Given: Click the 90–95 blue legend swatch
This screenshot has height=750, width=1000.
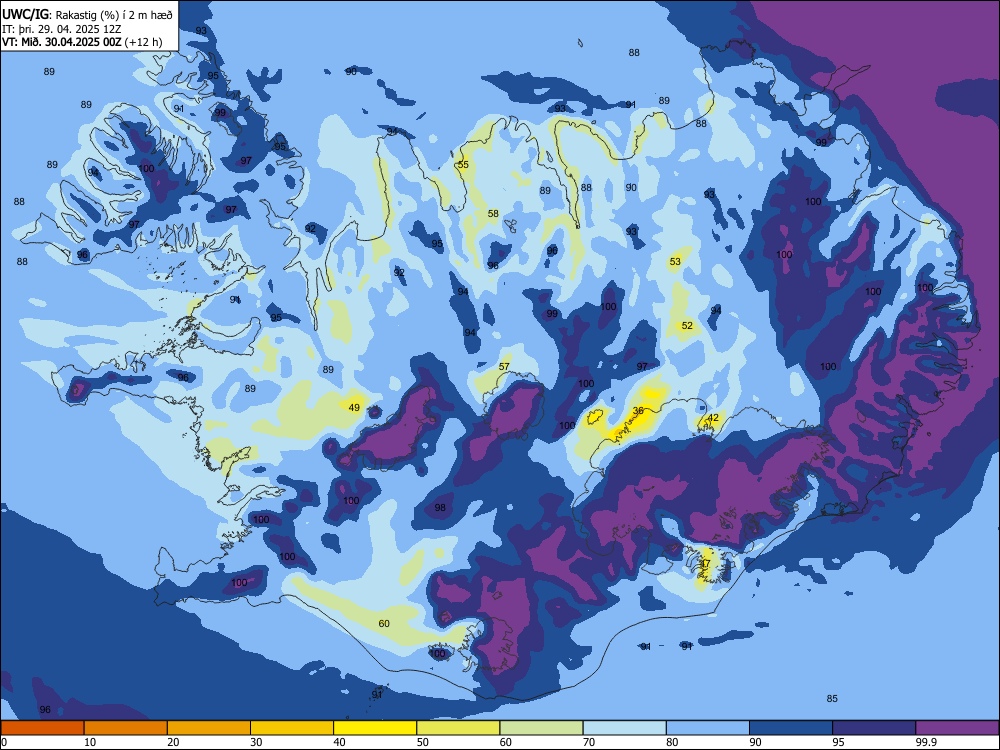Looking at the screenshot, I should 791,728.
